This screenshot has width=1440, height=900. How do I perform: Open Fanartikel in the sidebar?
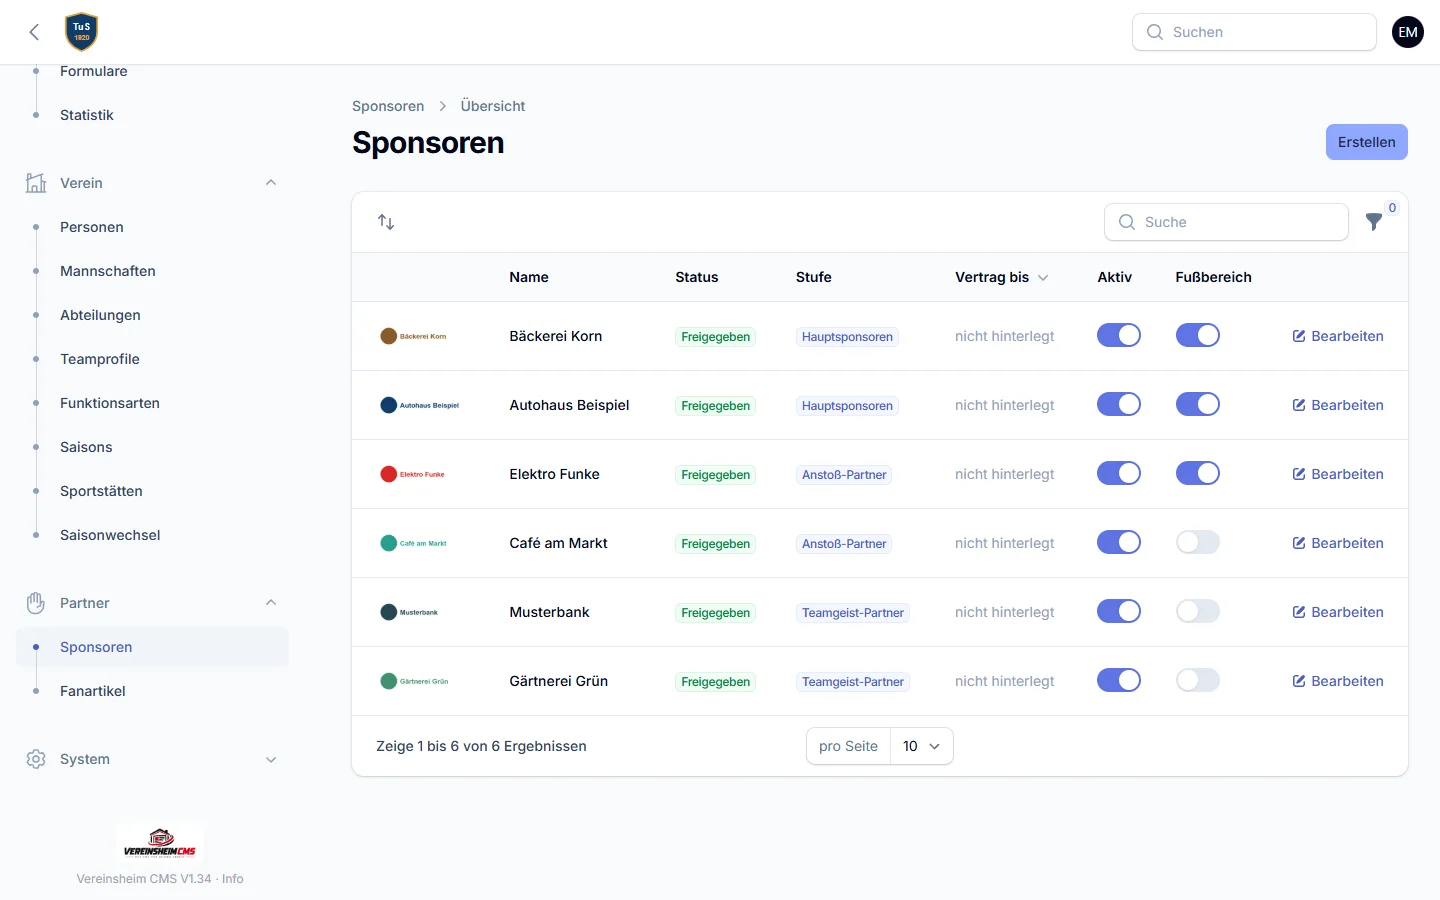pos(152,691)
